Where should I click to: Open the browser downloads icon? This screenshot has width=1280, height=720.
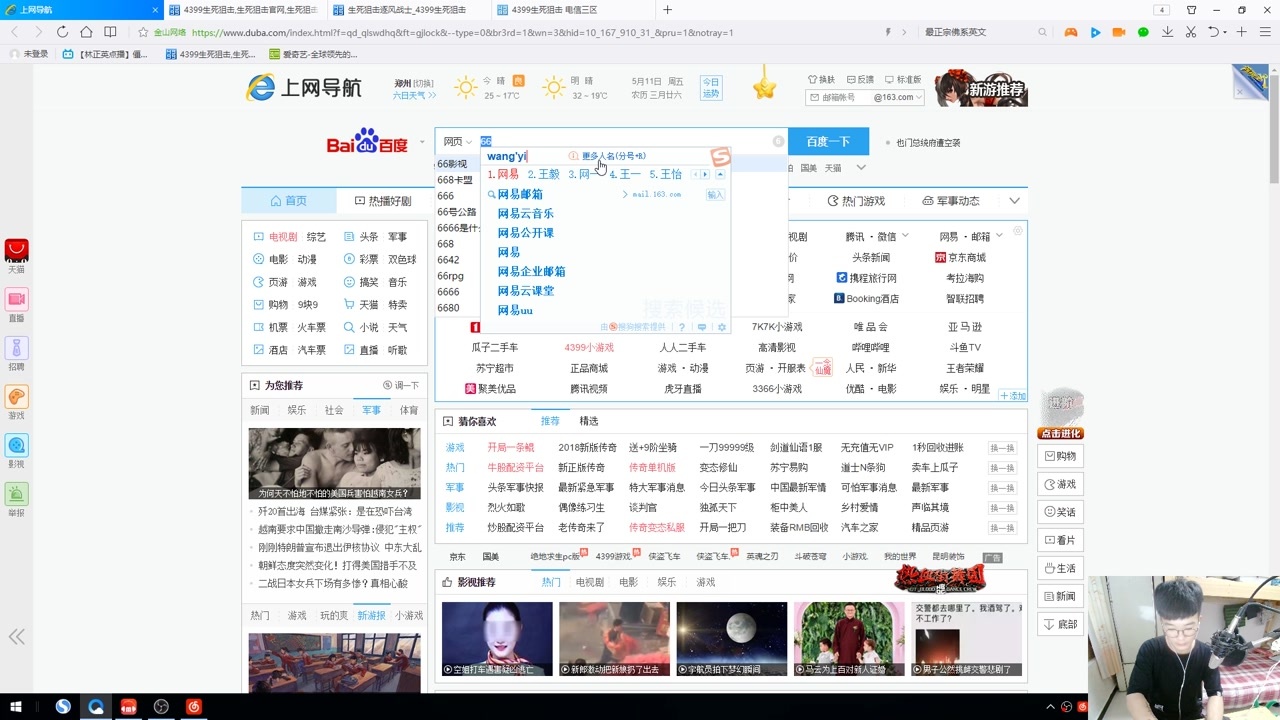1167,32
